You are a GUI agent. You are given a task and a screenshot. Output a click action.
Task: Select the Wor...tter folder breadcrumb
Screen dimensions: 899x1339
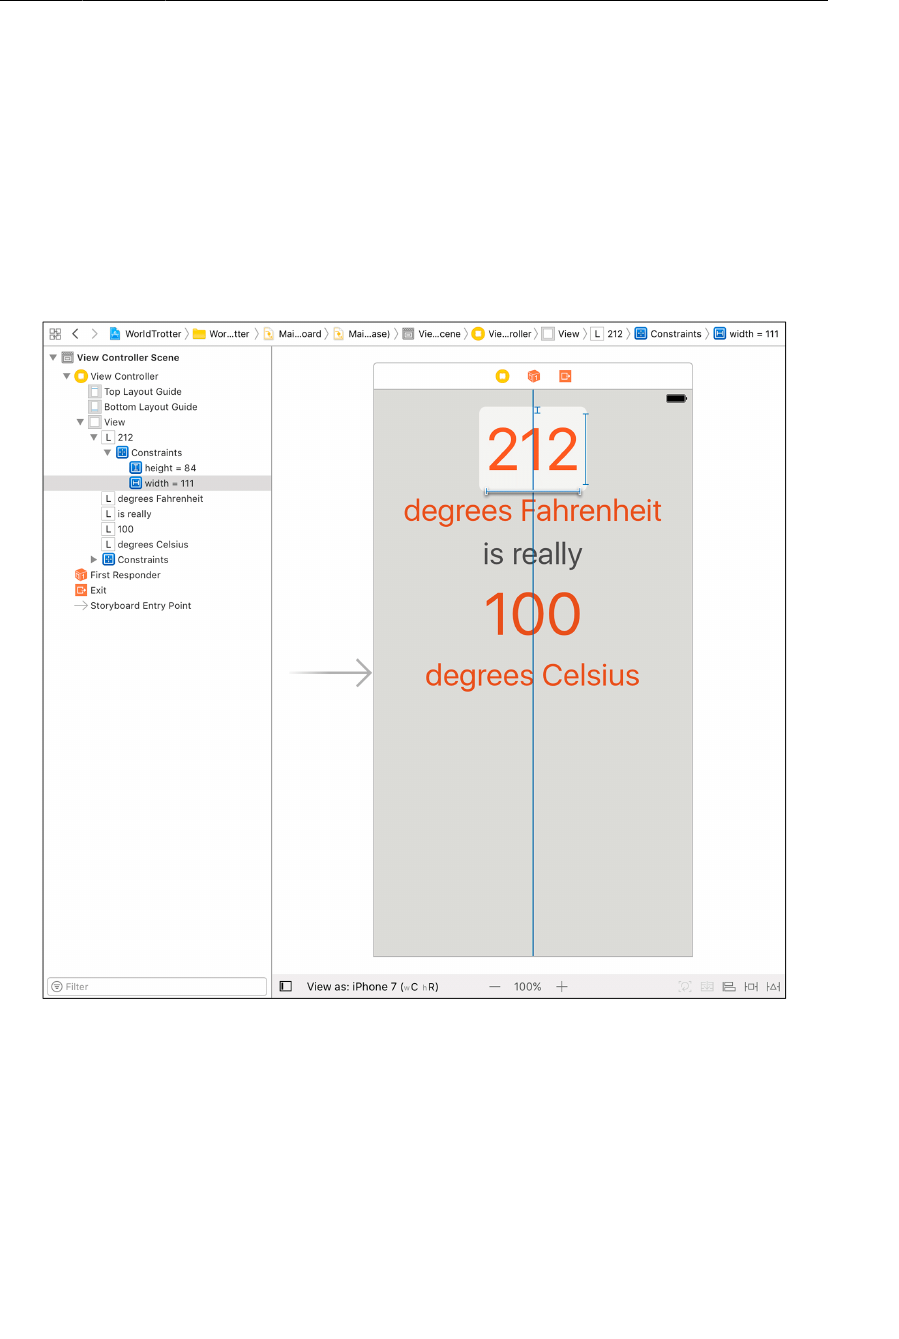coord(222,334)
